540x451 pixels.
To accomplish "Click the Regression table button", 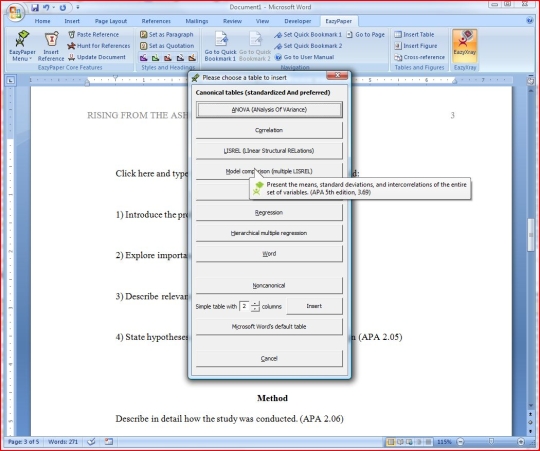I will pos(269,212).
